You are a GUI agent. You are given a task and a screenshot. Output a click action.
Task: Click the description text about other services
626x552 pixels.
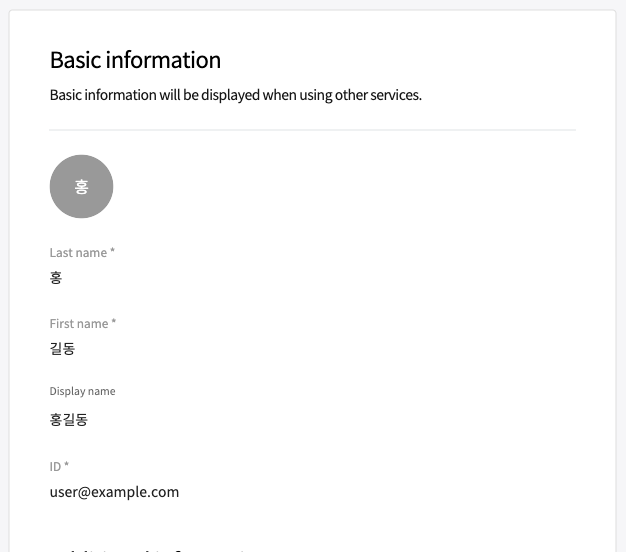tap(235, 96)
